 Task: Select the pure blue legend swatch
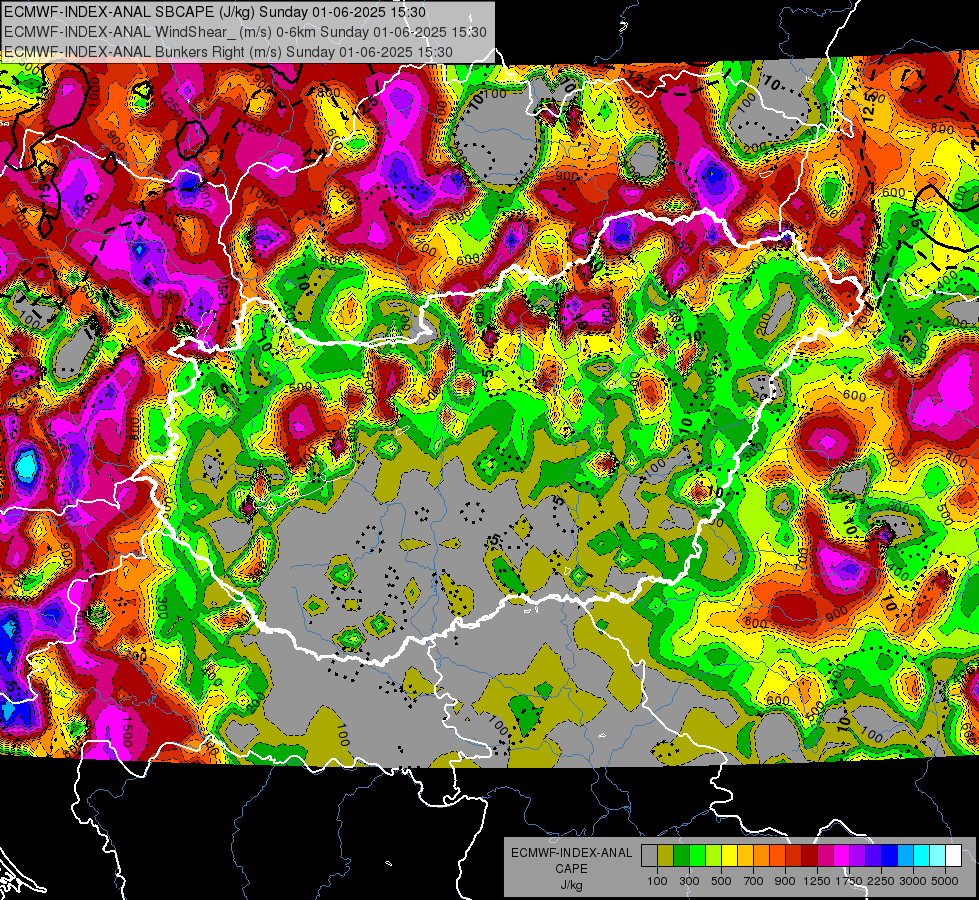pyautogui.click(x=890, y=856)
